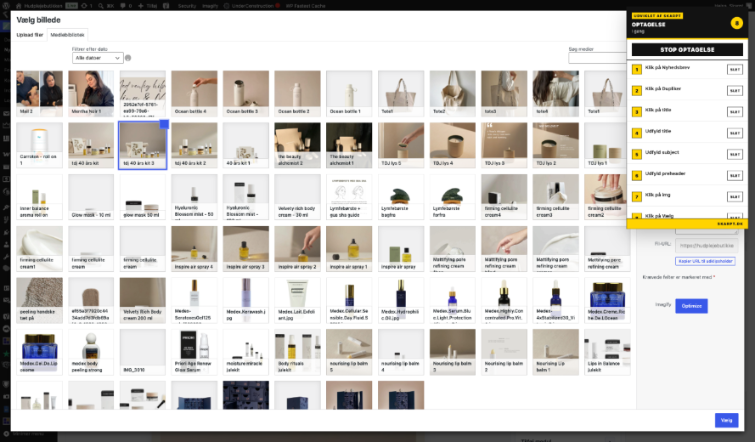Select the Ocean bottle 2 thumbnail
The image size is (755, 442).
click(298, 93)
